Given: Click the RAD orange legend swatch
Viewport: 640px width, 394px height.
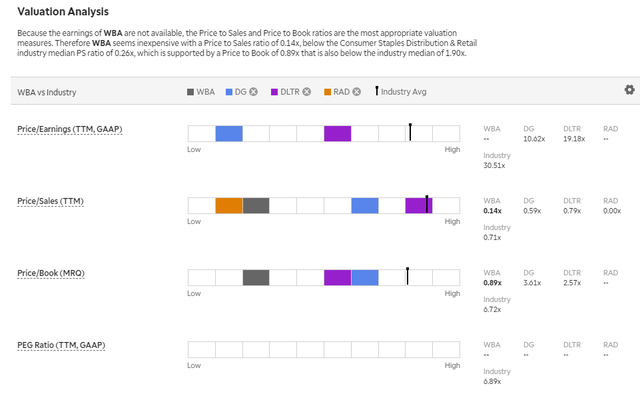Looking at the screenshot, I should click(327, 92).
